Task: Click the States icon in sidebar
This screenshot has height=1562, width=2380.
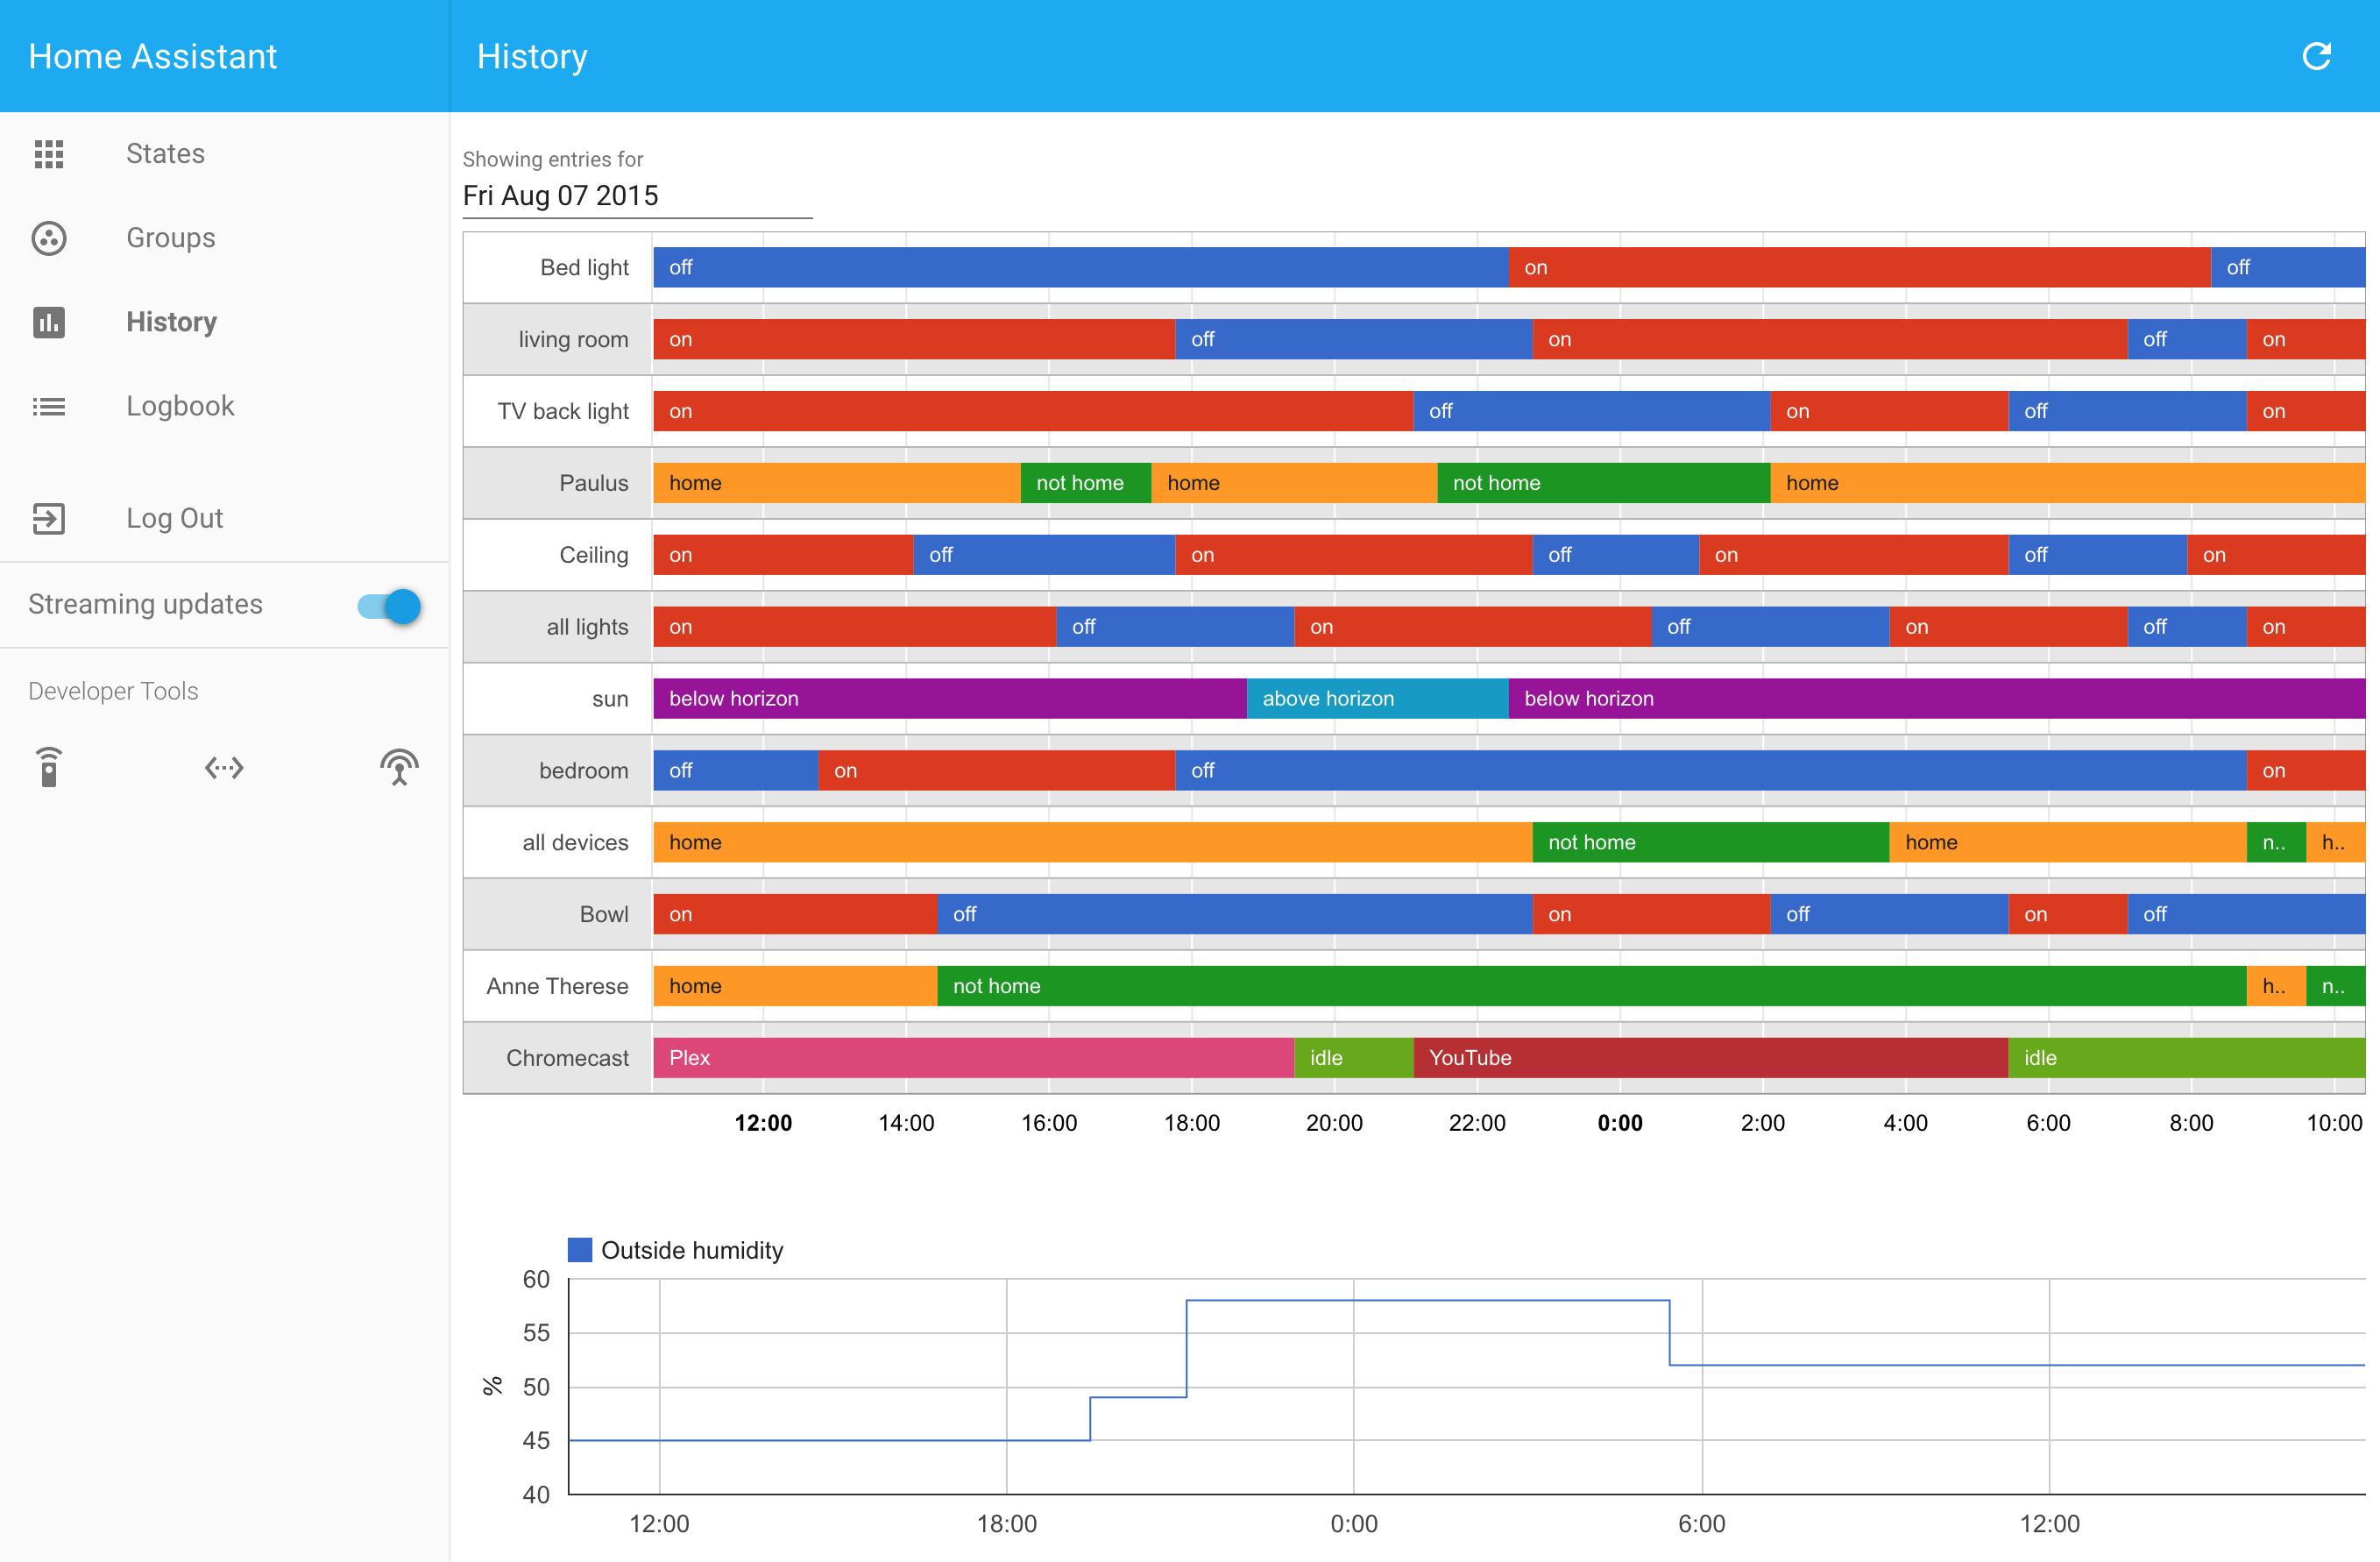Action: (x=49, y=153)
